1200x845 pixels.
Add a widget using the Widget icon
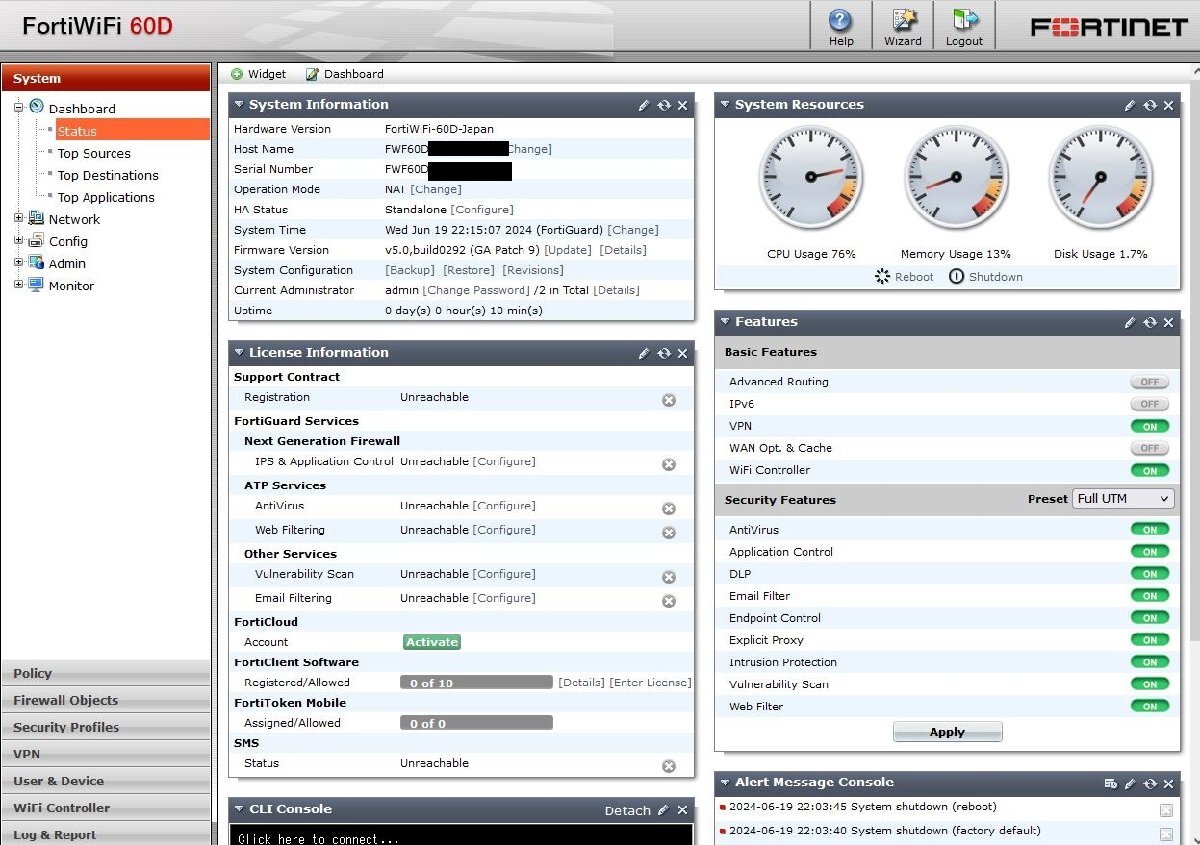click(x=237, y=74)
